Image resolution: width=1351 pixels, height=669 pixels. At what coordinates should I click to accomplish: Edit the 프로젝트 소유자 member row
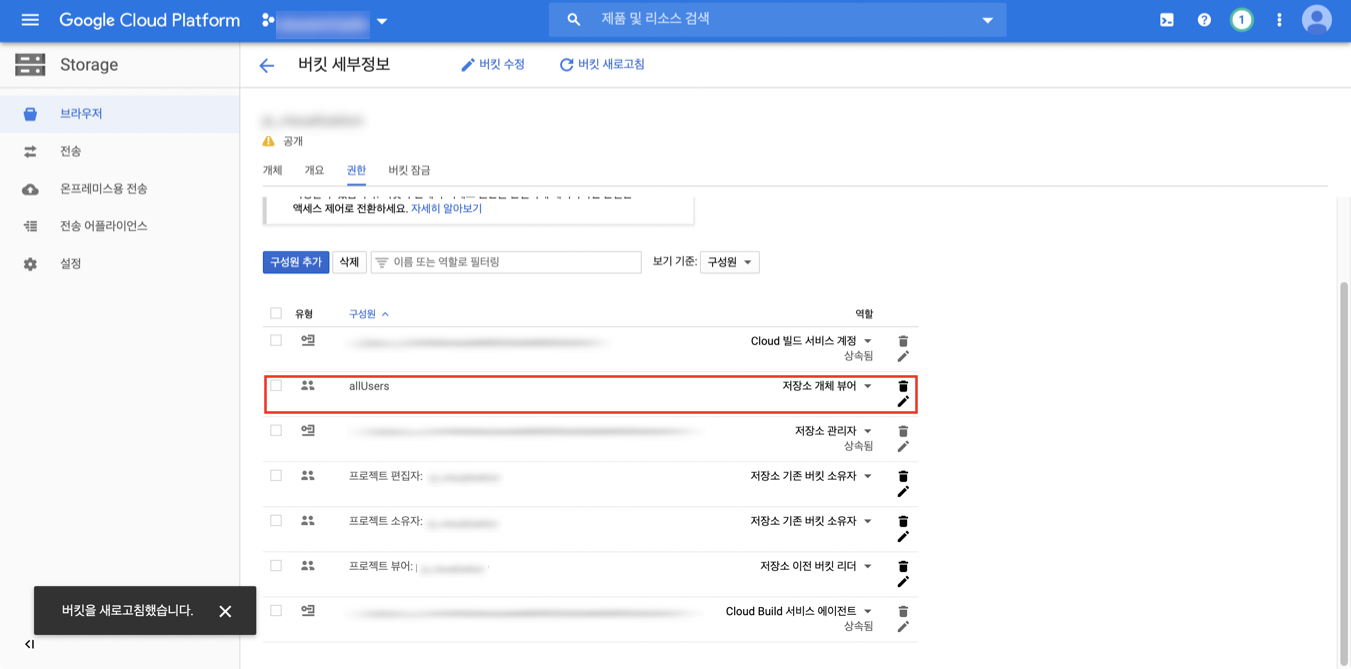pyautogui.click(x=903, y=537)
